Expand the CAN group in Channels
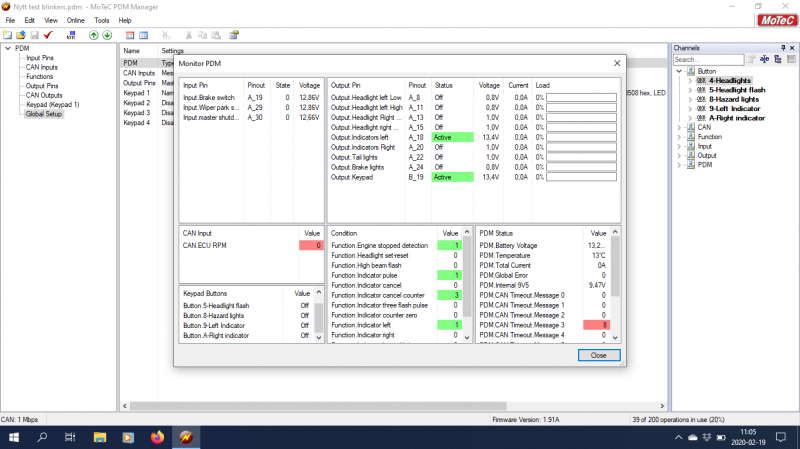This screenshot has width=800, height=449. (679, 128)
